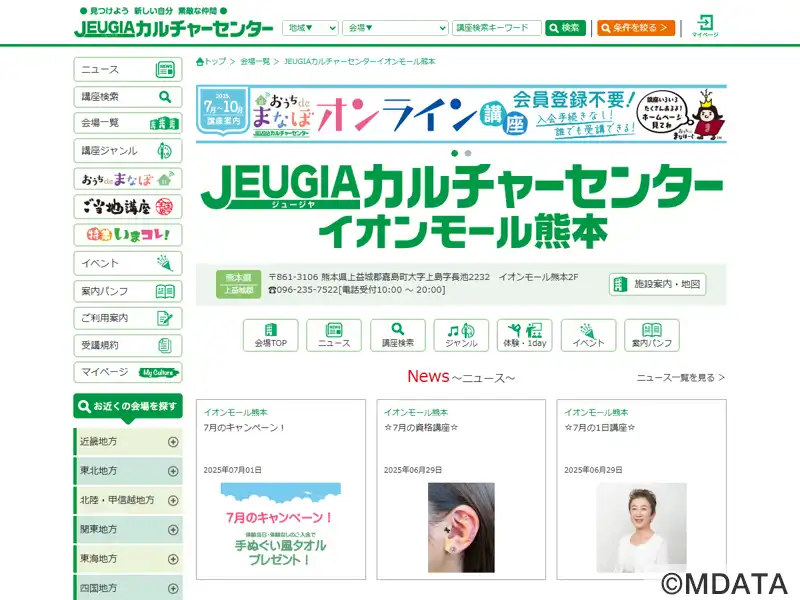Screen dimensions: 800x600
Task: Click the イベント bouquet icon button
Action: coord(588,335)
